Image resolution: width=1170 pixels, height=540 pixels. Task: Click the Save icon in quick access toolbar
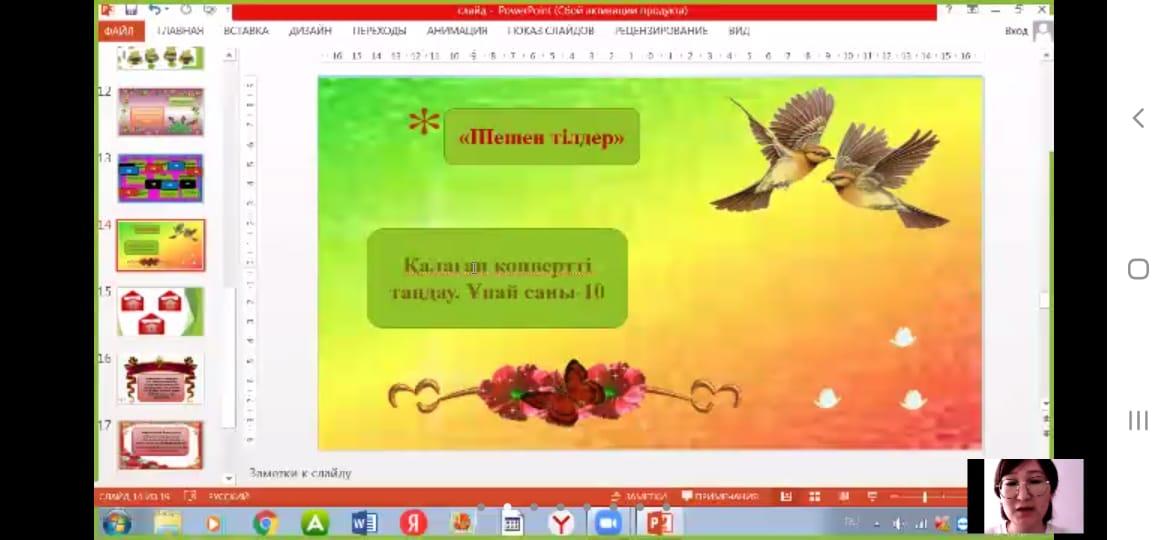click(x=131, y=9)
